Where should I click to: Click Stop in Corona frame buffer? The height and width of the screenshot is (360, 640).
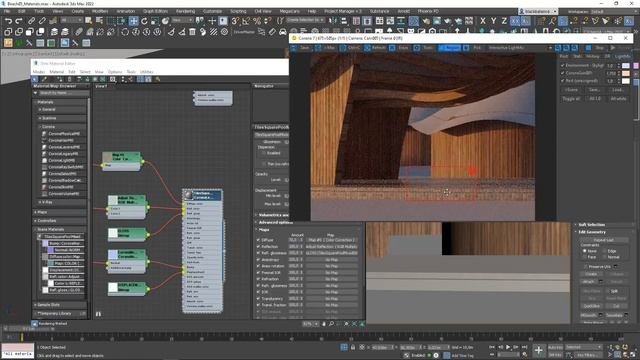[595, 48]
